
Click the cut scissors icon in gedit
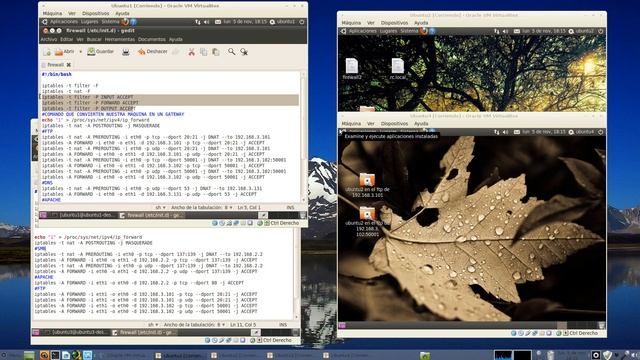click(x=191, y=52)
